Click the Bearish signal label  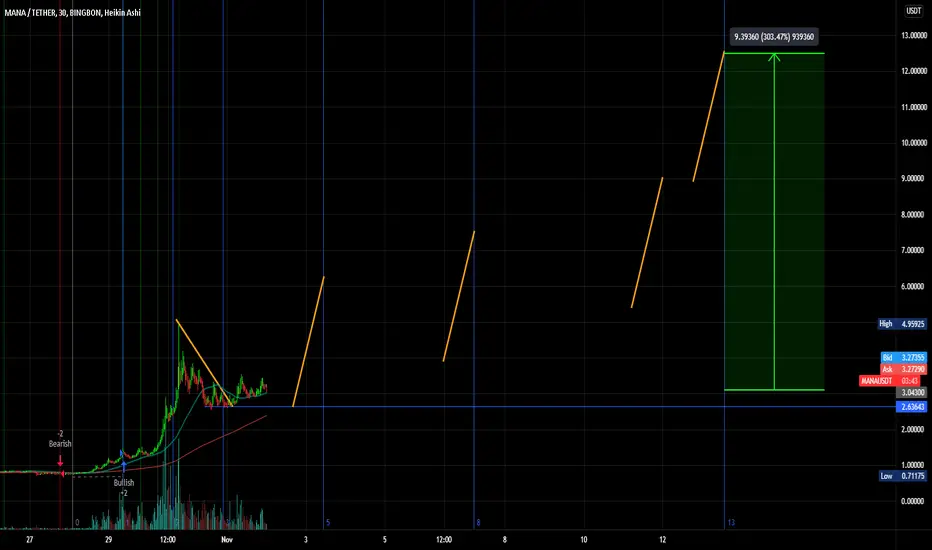point(60,444)
